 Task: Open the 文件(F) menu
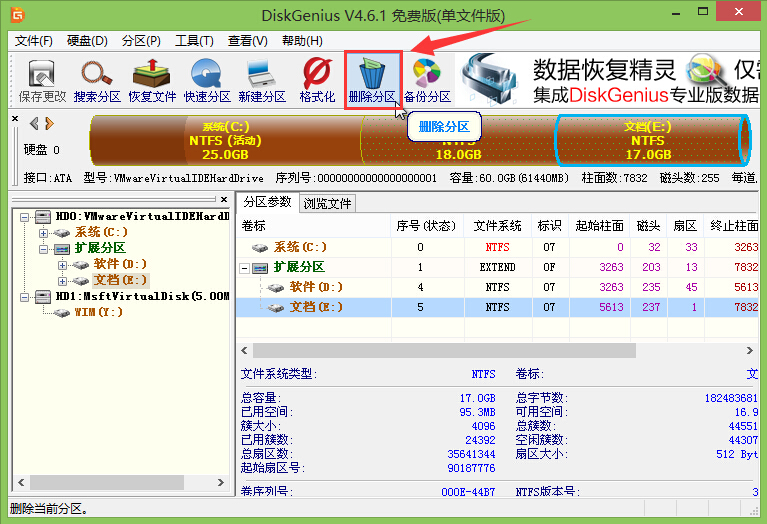click(33, 41)
